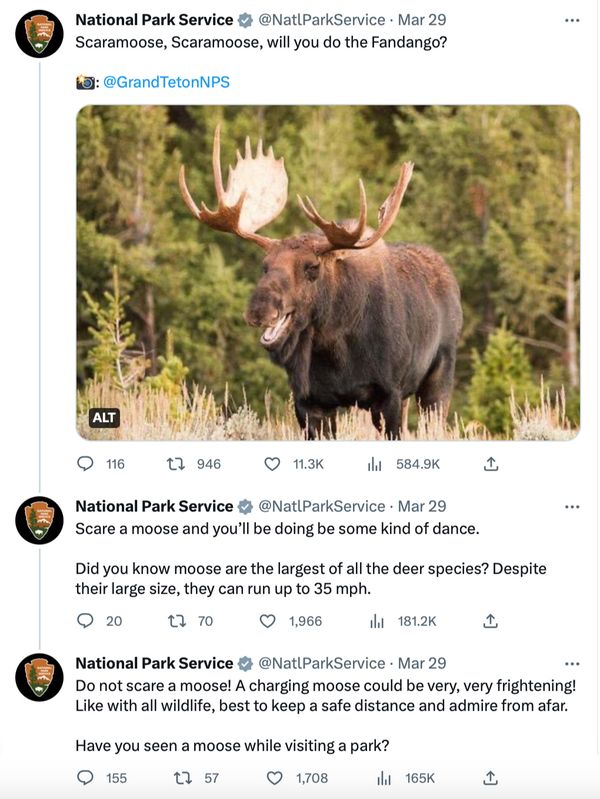Open the moose photo full size
Viewport: 600px width, 799px height.
tap(328, 272)
